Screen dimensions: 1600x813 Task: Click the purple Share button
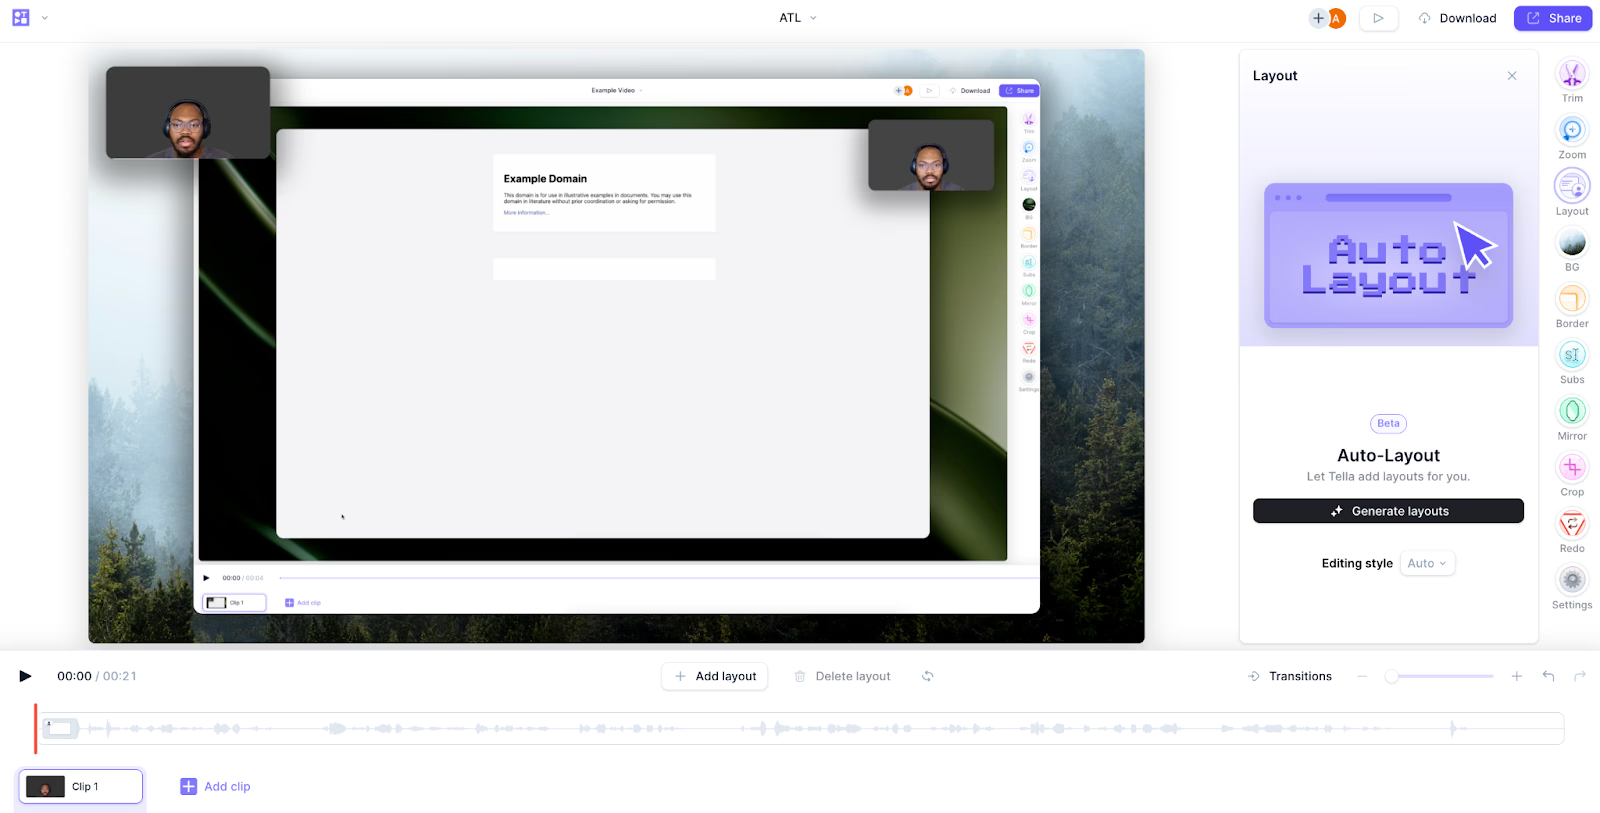[x=1553, y=18]
